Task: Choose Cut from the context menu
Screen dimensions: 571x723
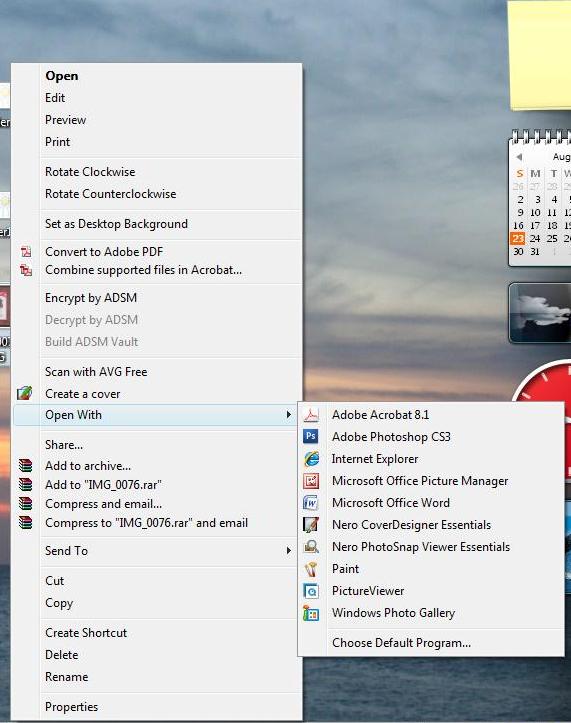Action: pyautogui.click(x=54, y=581)
